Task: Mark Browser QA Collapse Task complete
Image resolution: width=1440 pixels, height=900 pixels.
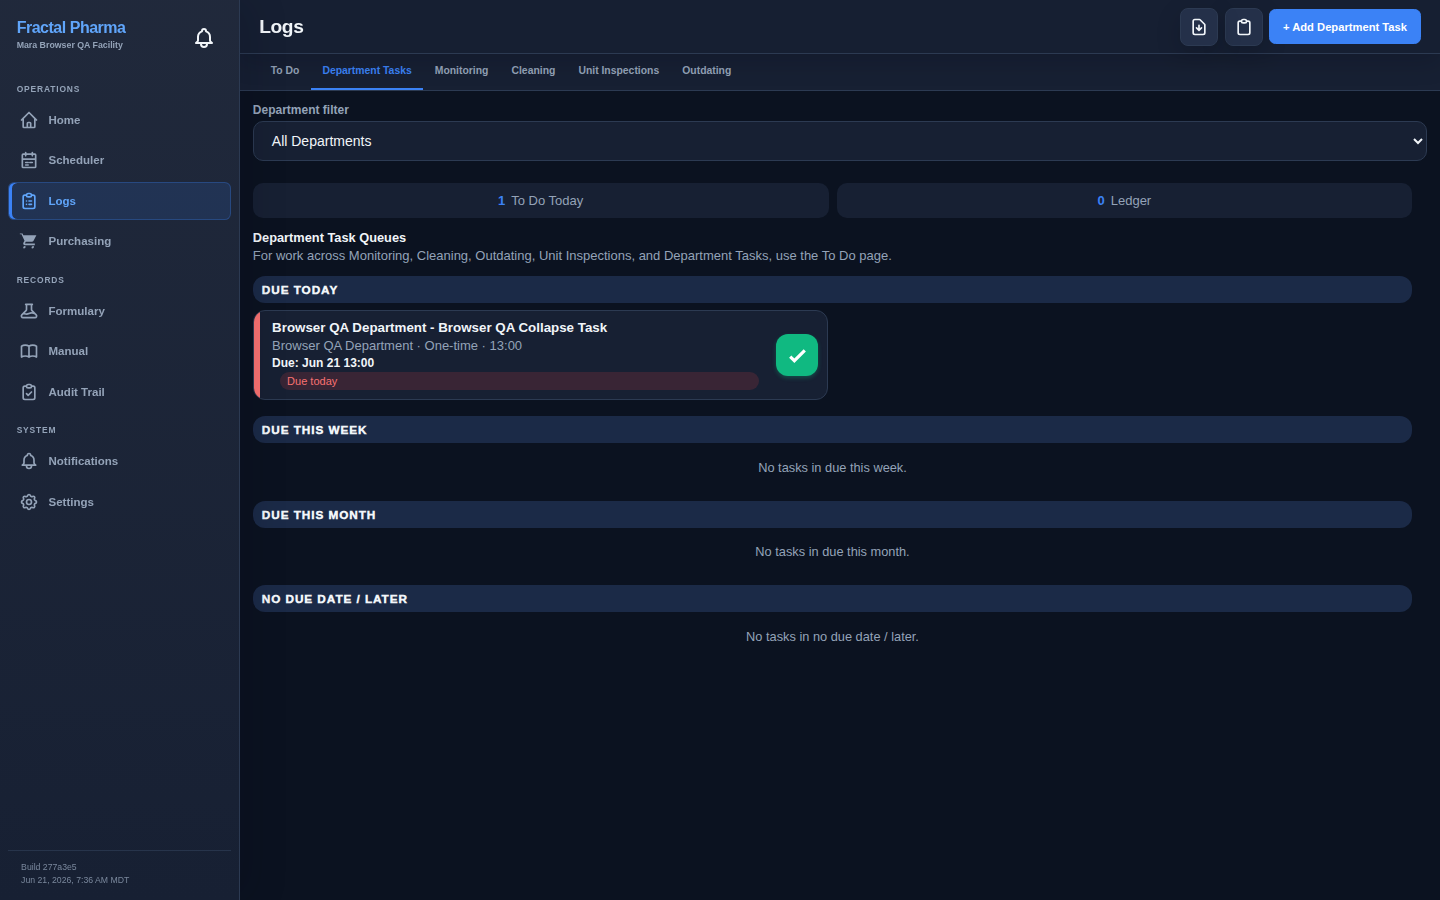Action: pos(797,355)
